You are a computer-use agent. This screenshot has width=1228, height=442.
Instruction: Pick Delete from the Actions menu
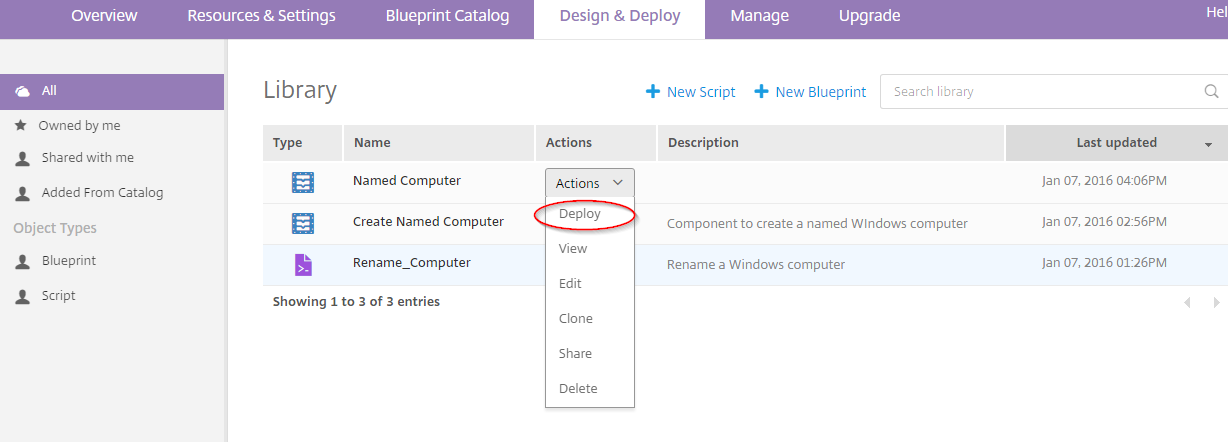(x=578, y=389)
